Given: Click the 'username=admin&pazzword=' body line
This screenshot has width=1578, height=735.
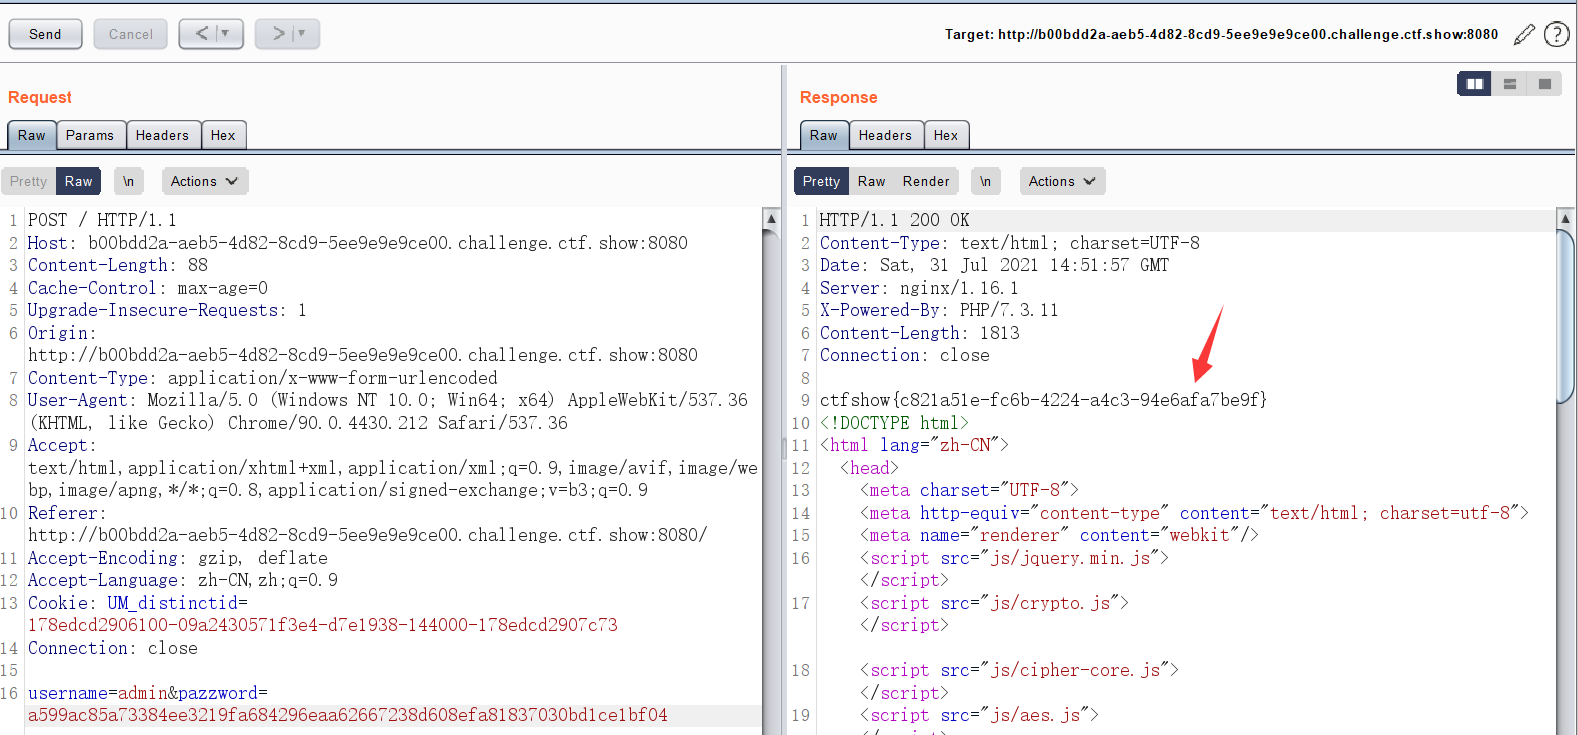Looking at the screenshot, I should [x=148, y=693].
